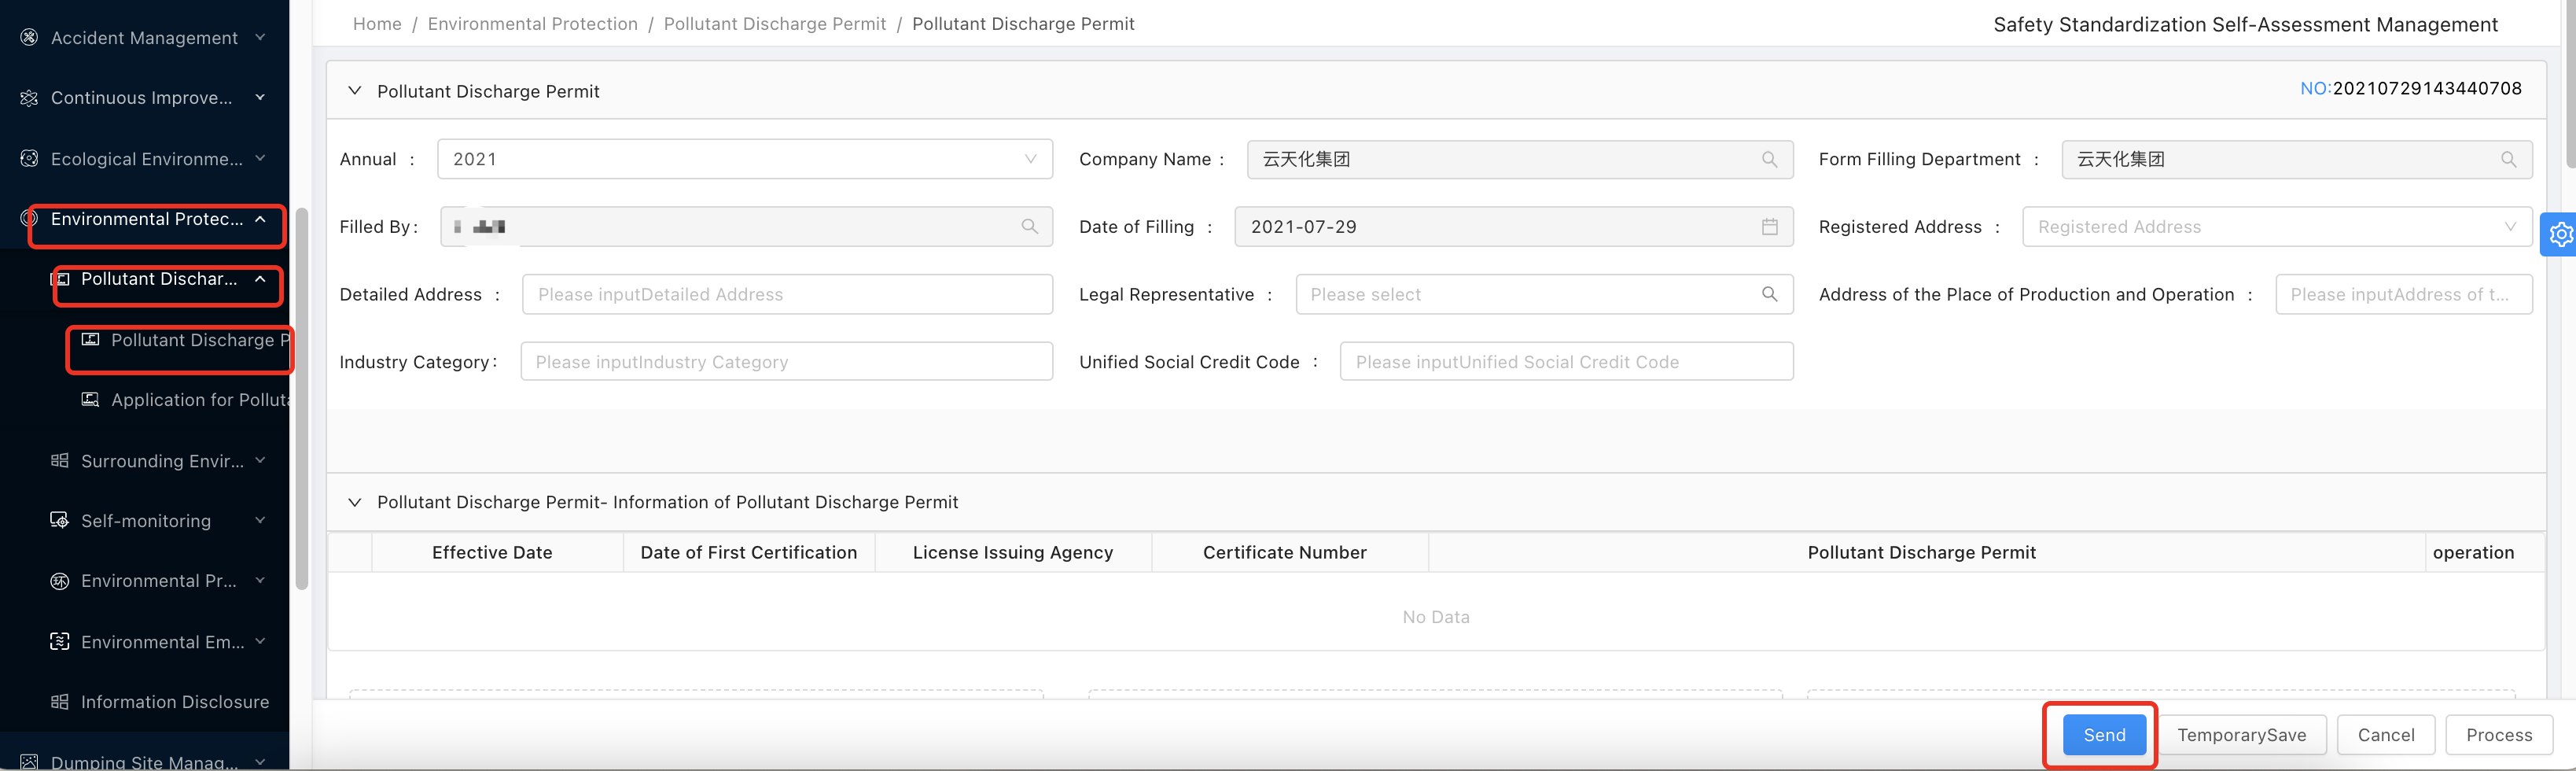Open Application for Pollutant menu item
Image resolution: width=2576 pixels, height=771 pixels.
click(x=144, y=399)
